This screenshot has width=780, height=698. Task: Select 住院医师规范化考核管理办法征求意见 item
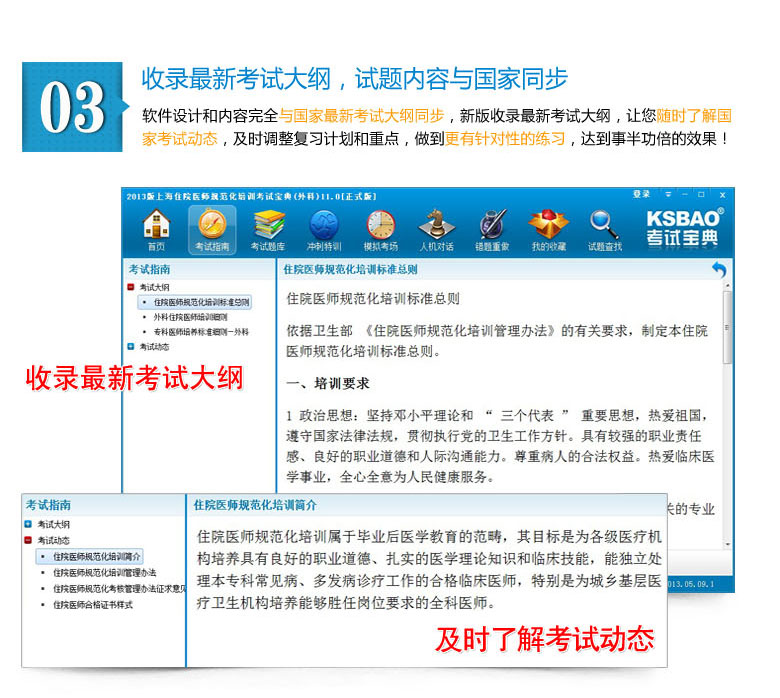click(120, 589)
